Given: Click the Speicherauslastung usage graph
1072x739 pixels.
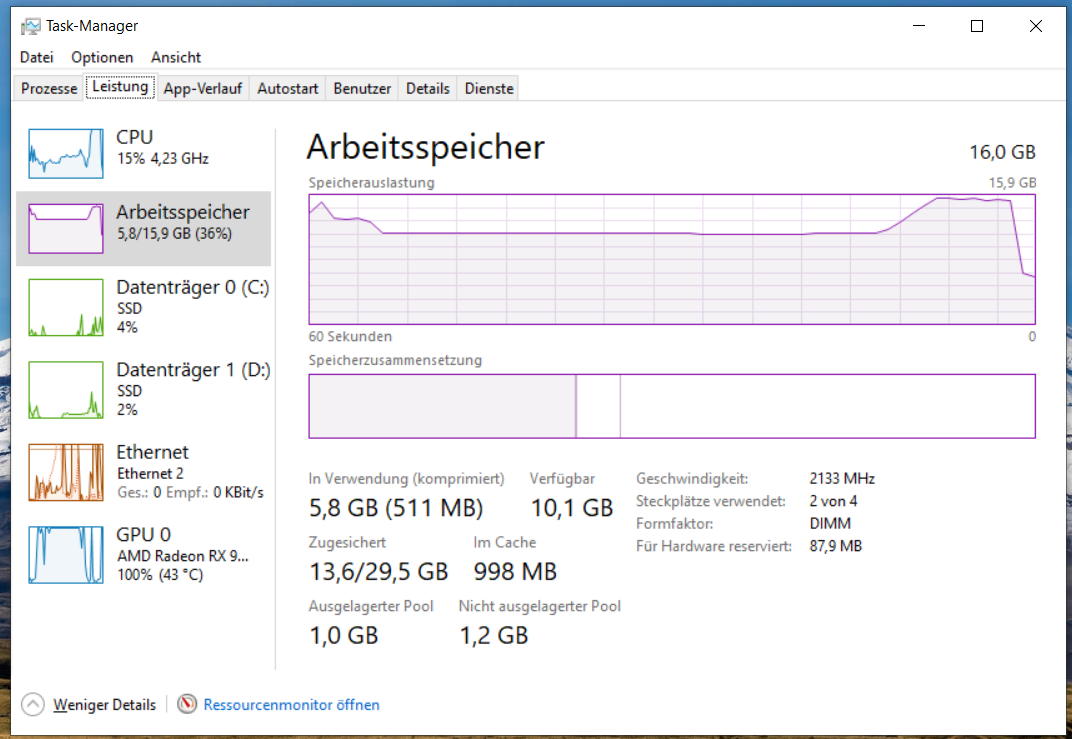Looking at the screenshot, I should 672,259.
